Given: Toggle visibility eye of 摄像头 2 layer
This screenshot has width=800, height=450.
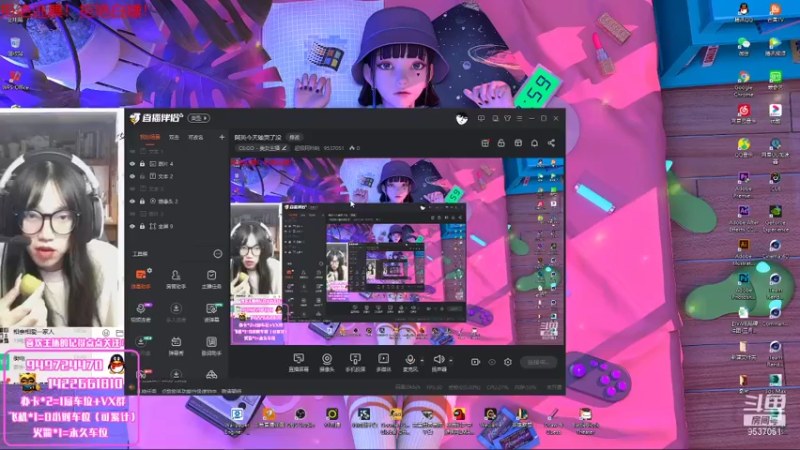Looking at the screenshot, I should (132, 201).
